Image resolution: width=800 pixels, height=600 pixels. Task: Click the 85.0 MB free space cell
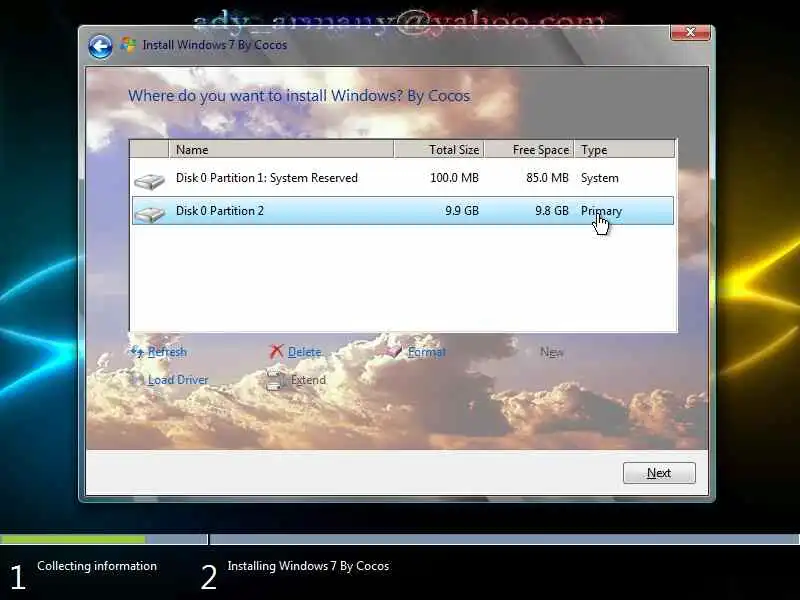547,178
